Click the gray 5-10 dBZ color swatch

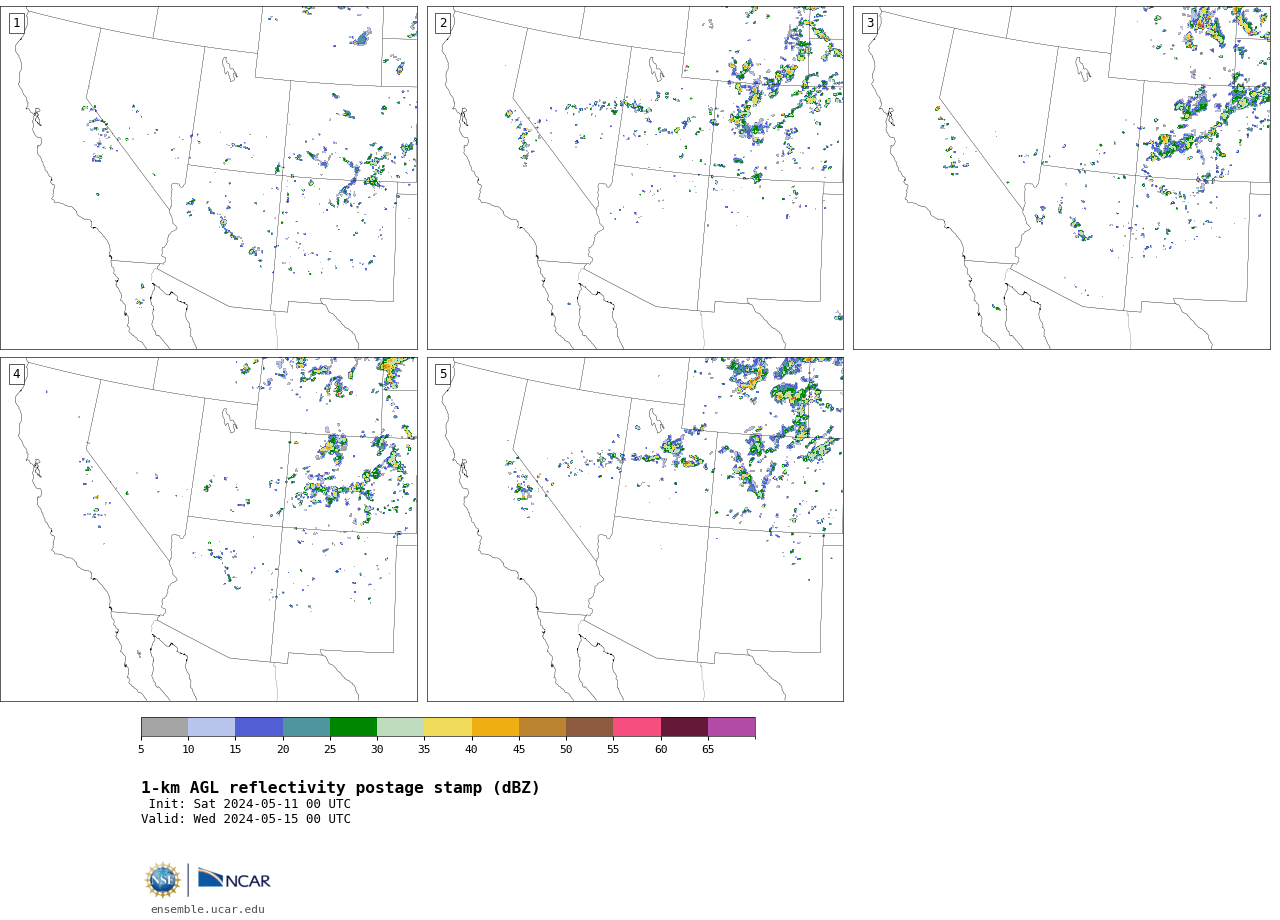(164, 727)
